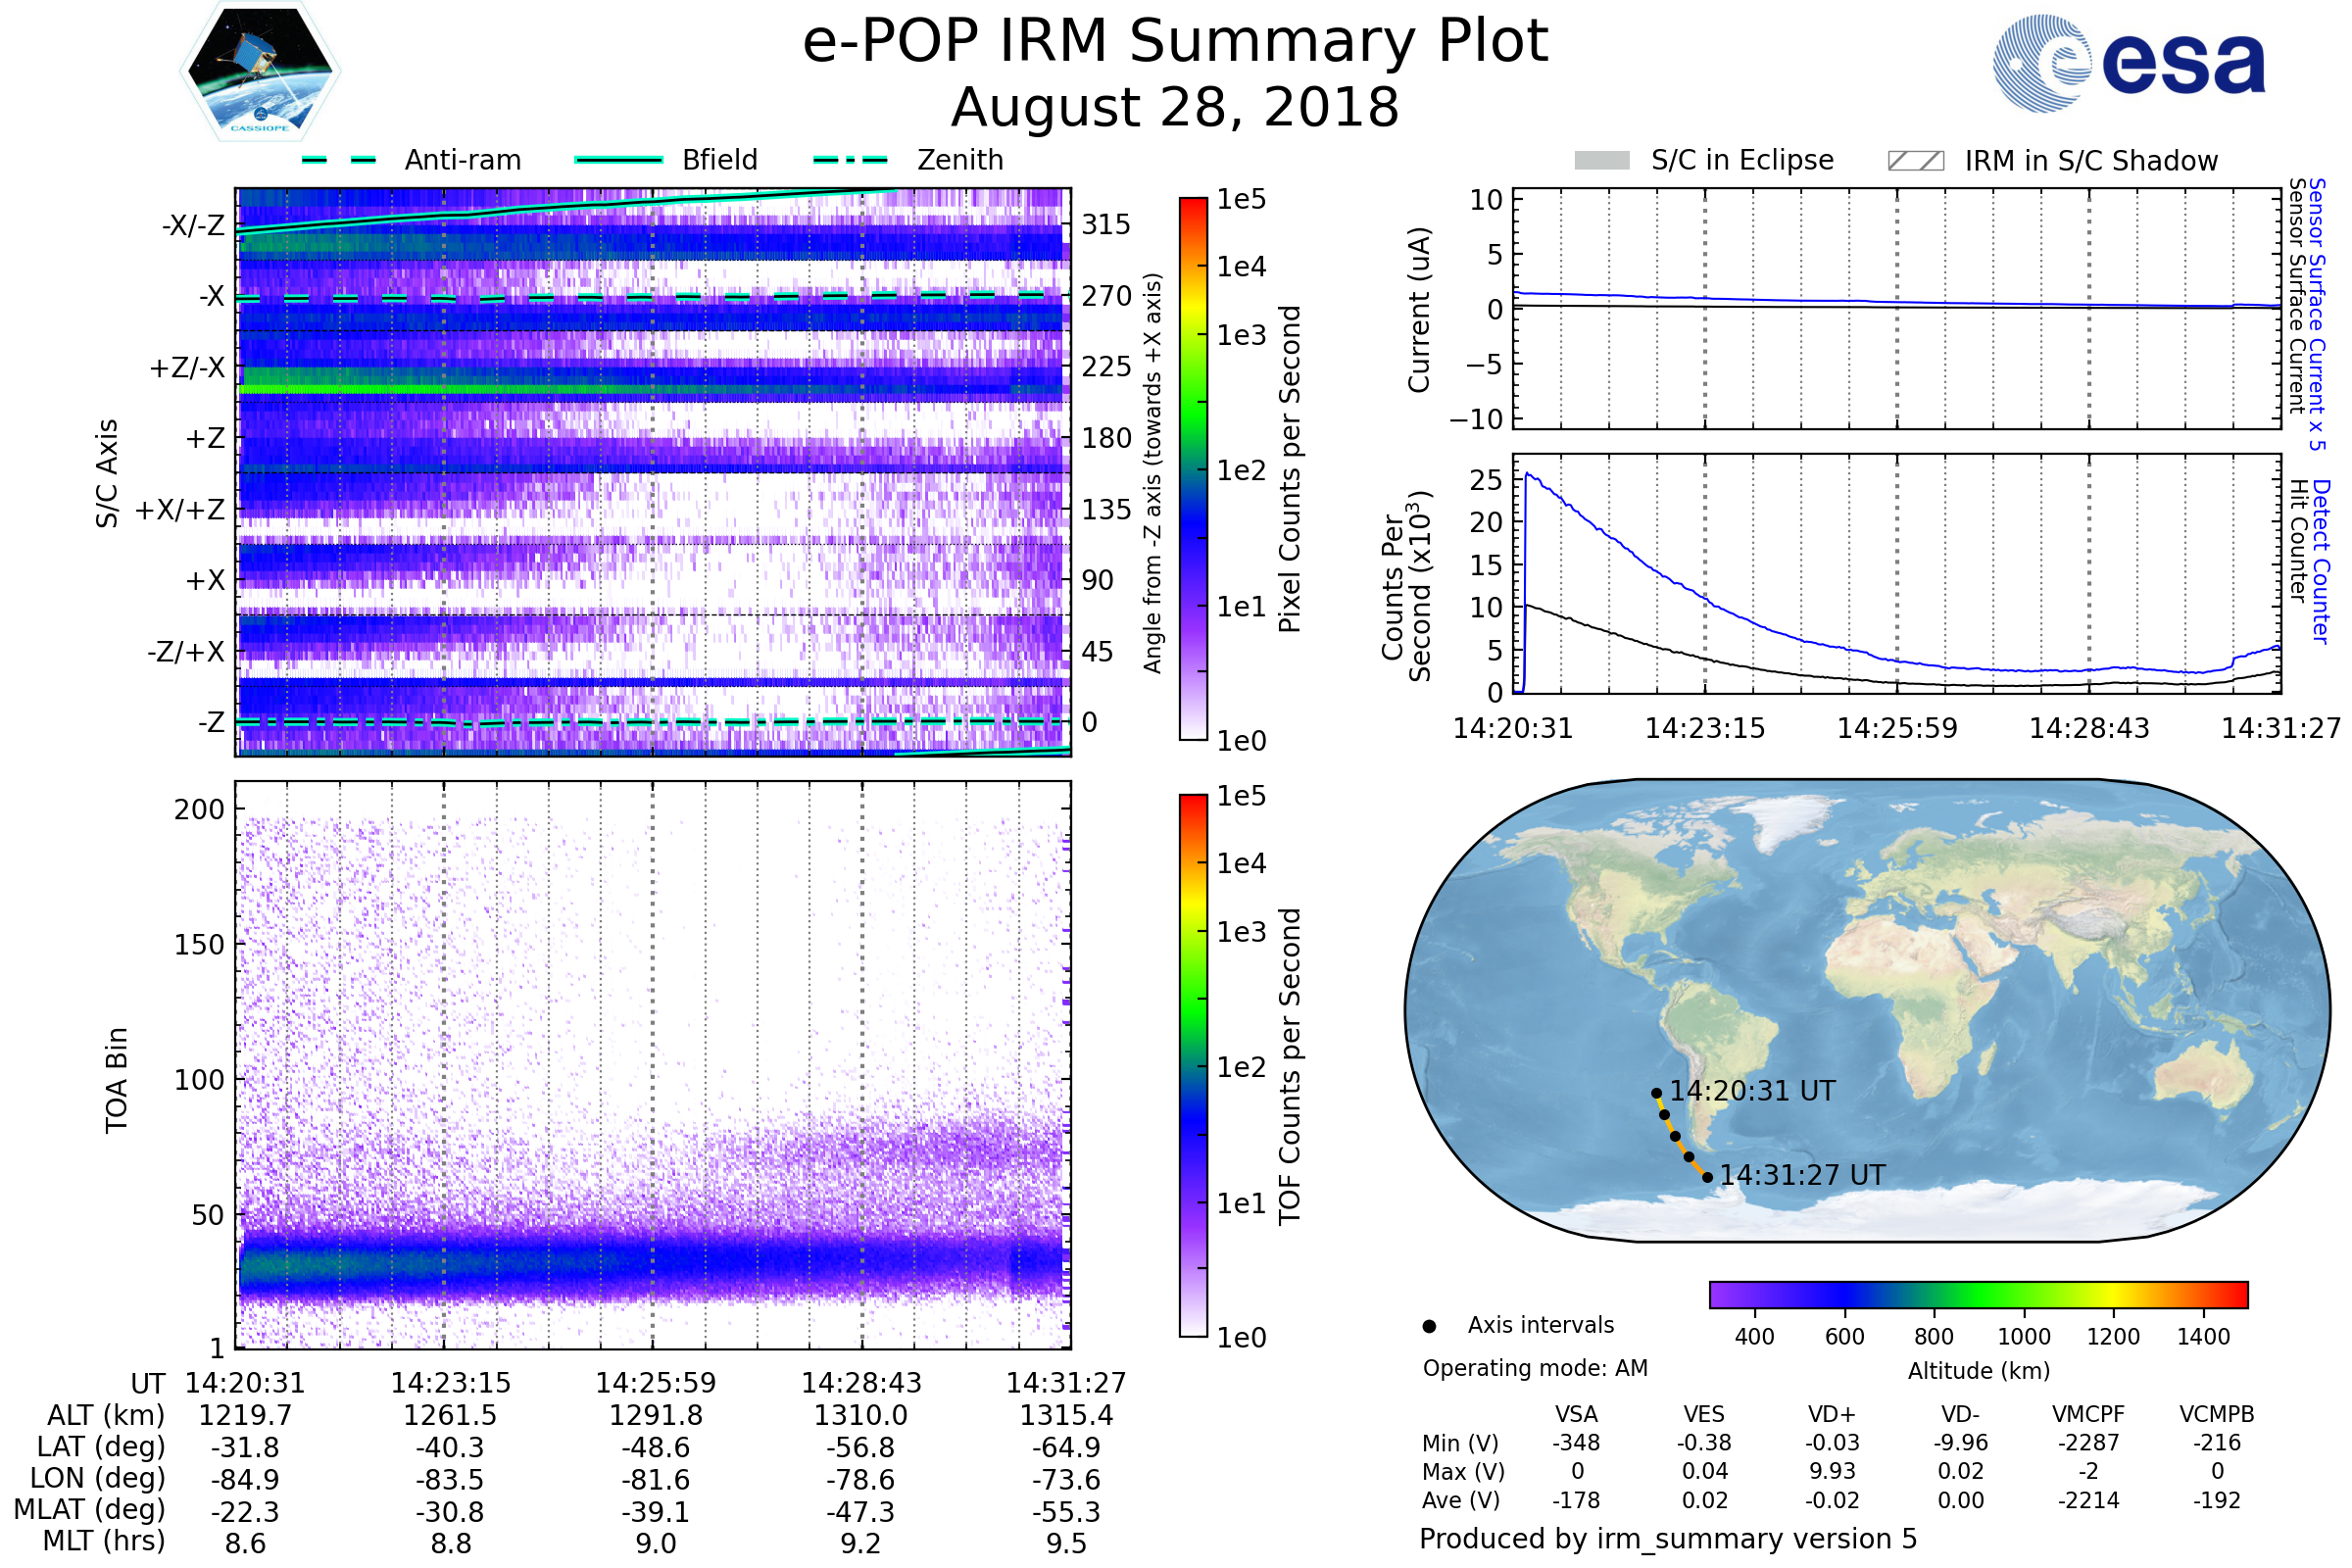Click the Zenith dash-dot legend marker
This screenshot has height=1568, width=2352.
point(851,160)
